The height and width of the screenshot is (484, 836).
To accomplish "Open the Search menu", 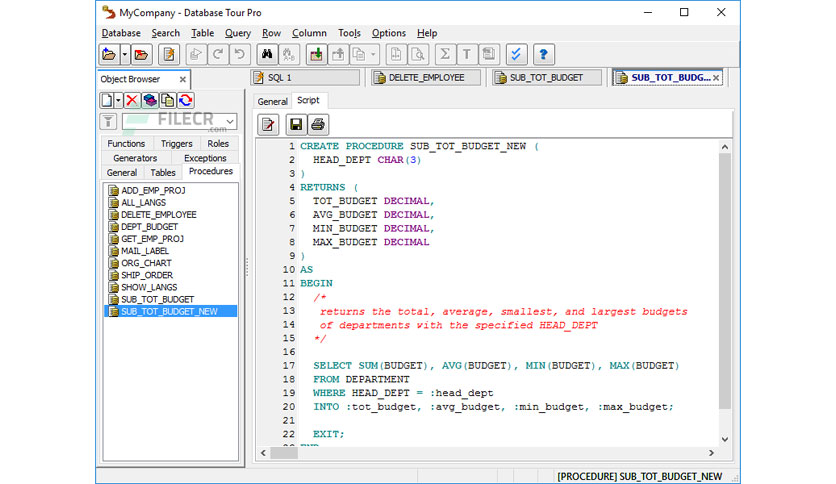I will point(165,33).
